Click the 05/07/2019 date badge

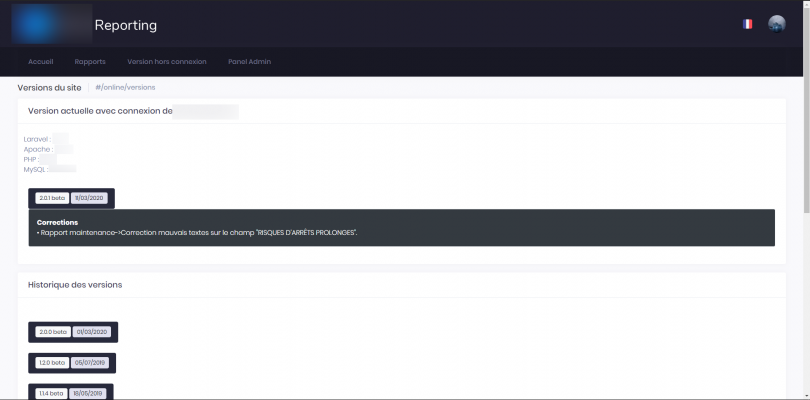coord(91,362)
